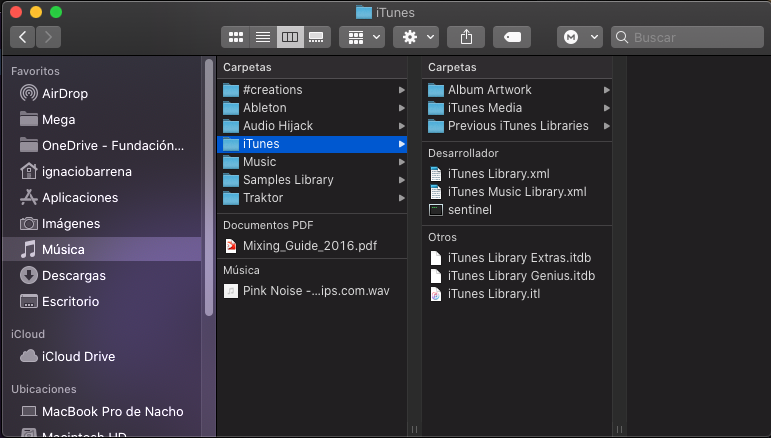Select the Previous iTunes Libraries folder
This screenshot has width=771, height=438.
[x=517, y=126]
